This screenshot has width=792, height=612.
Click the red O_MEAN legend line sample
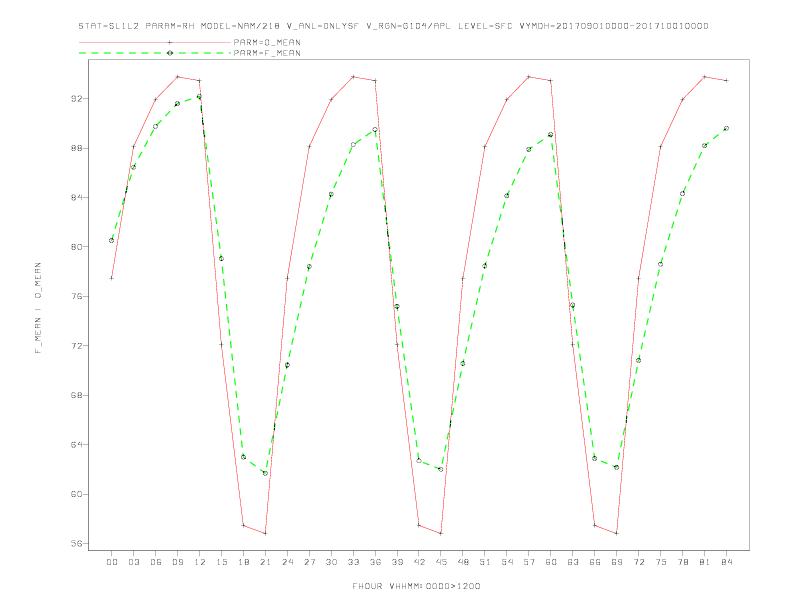(155, 42)
